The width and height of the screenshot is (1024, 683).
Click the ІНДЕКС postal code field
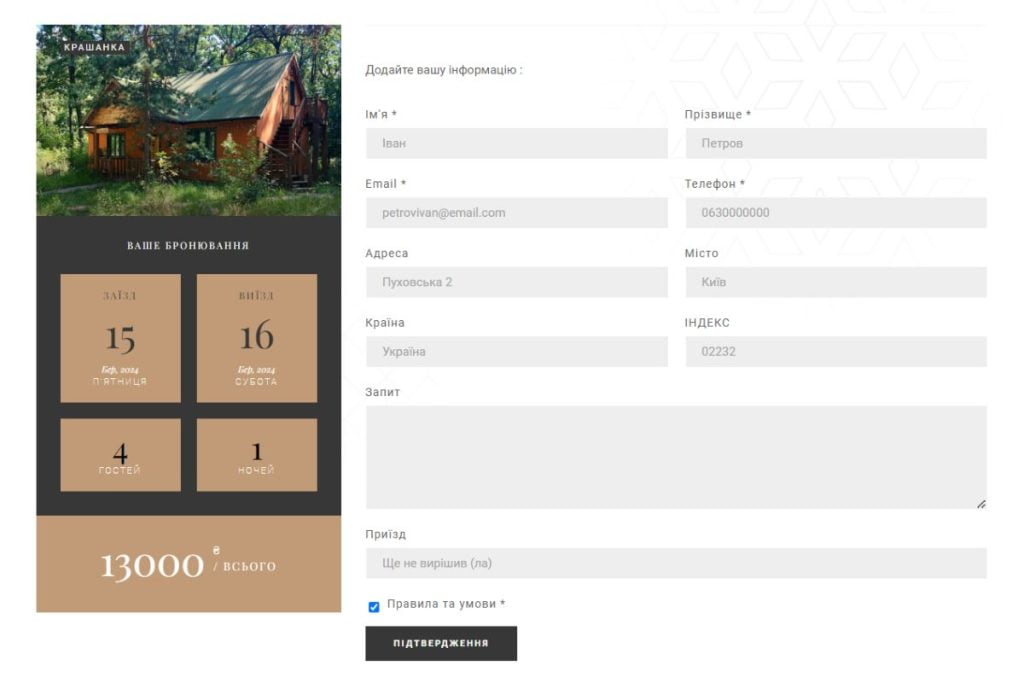(x=836, y=352)
